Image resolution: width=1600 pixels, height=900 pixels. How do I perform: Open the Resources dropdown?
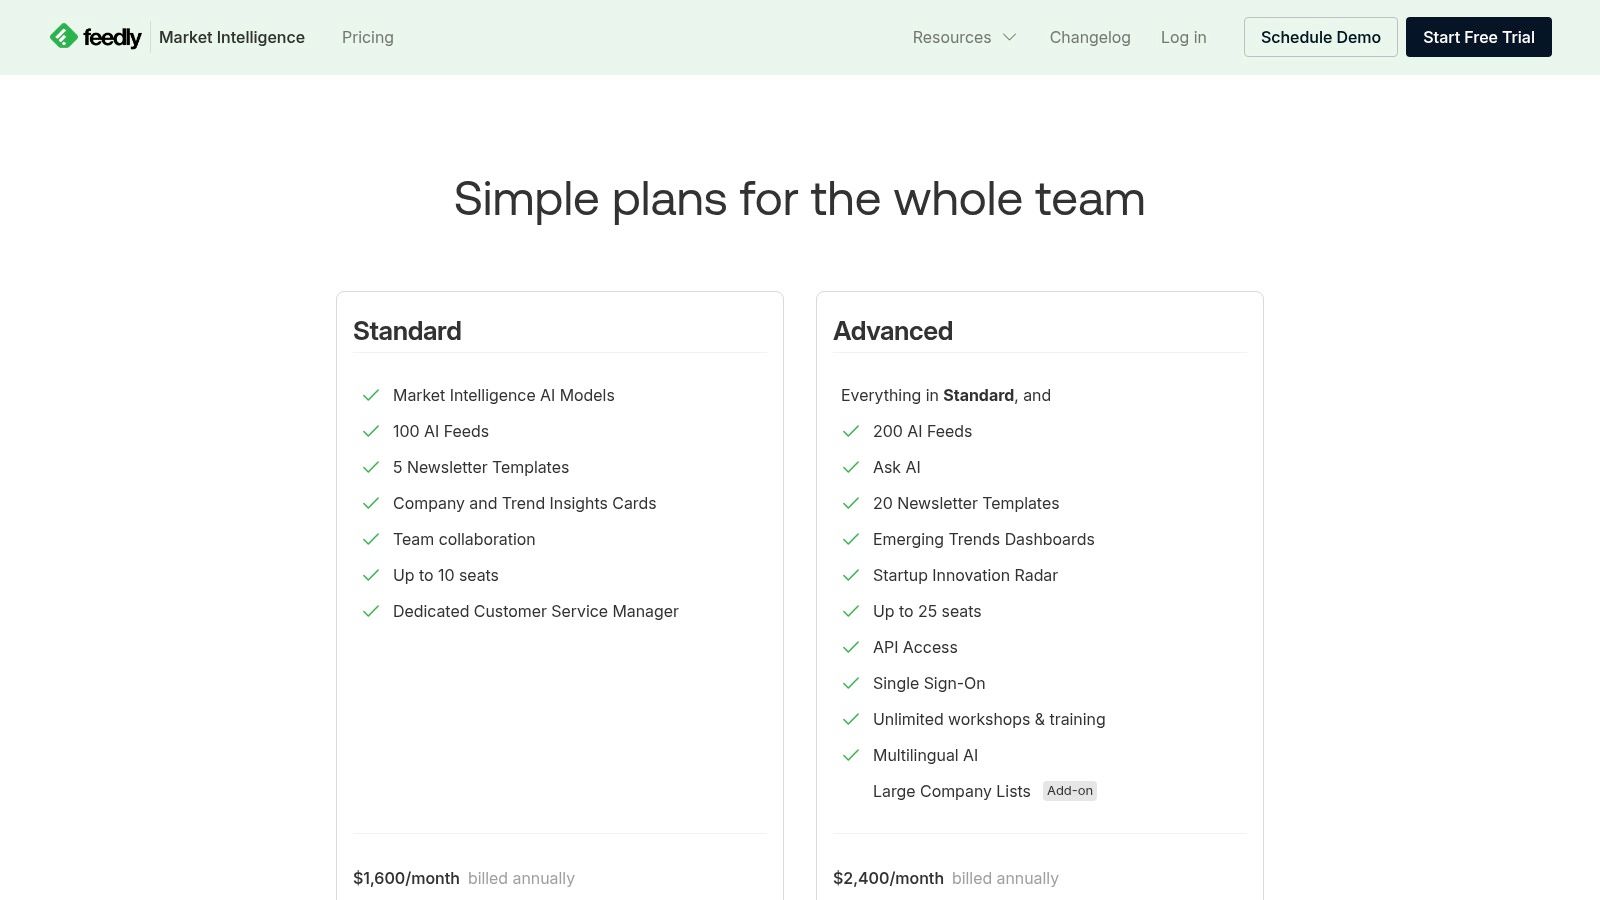[x=951, y=37]
